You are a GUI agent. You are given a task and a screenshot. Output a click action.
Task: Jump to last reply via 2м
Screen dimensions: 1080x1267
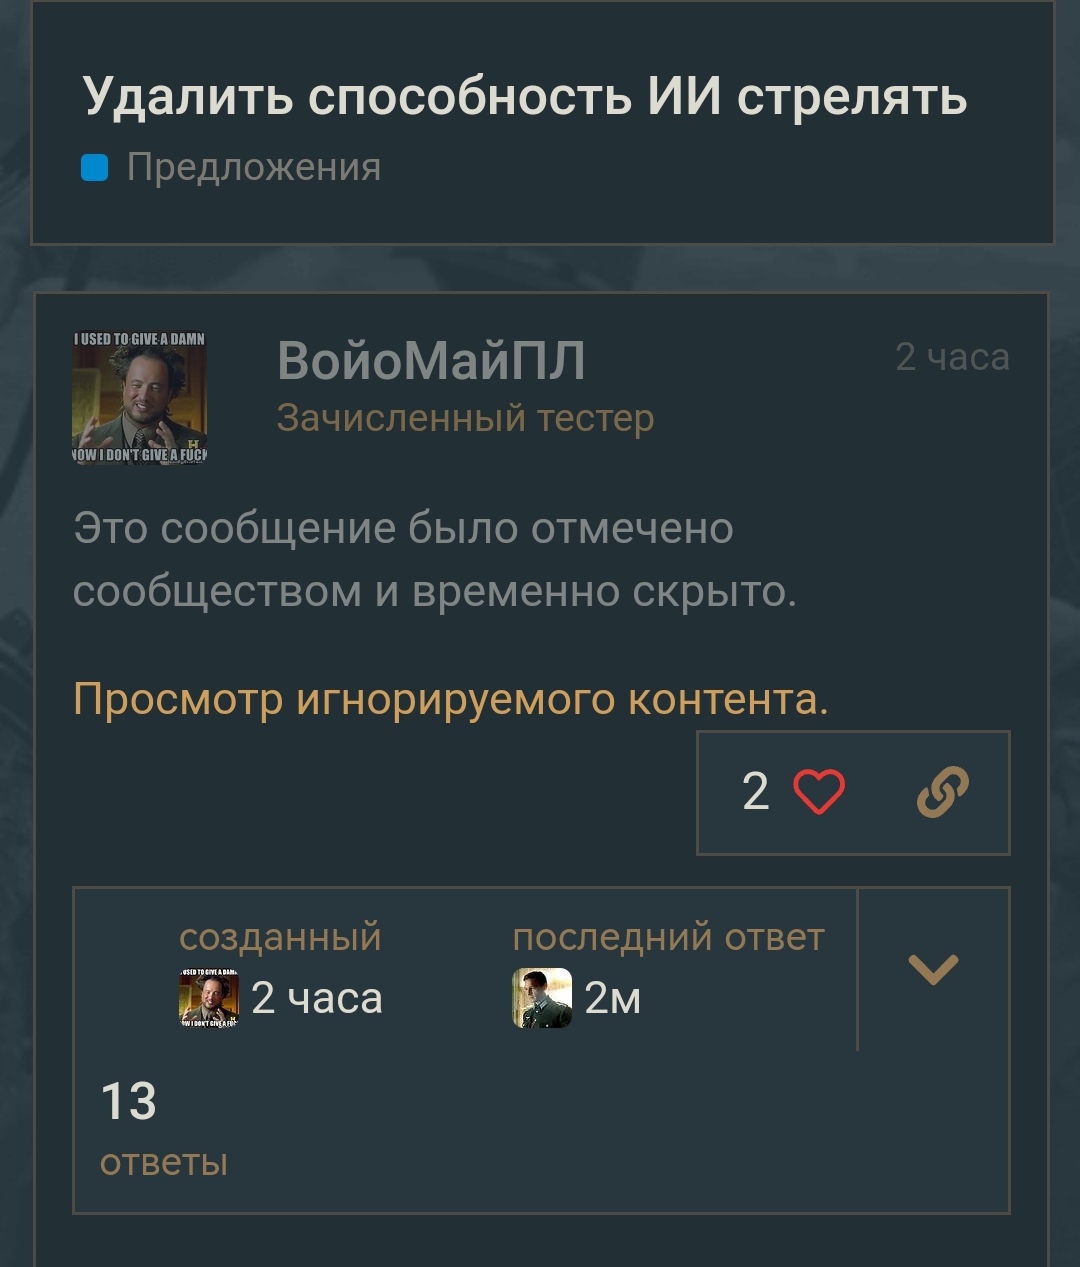click(612, 998)
